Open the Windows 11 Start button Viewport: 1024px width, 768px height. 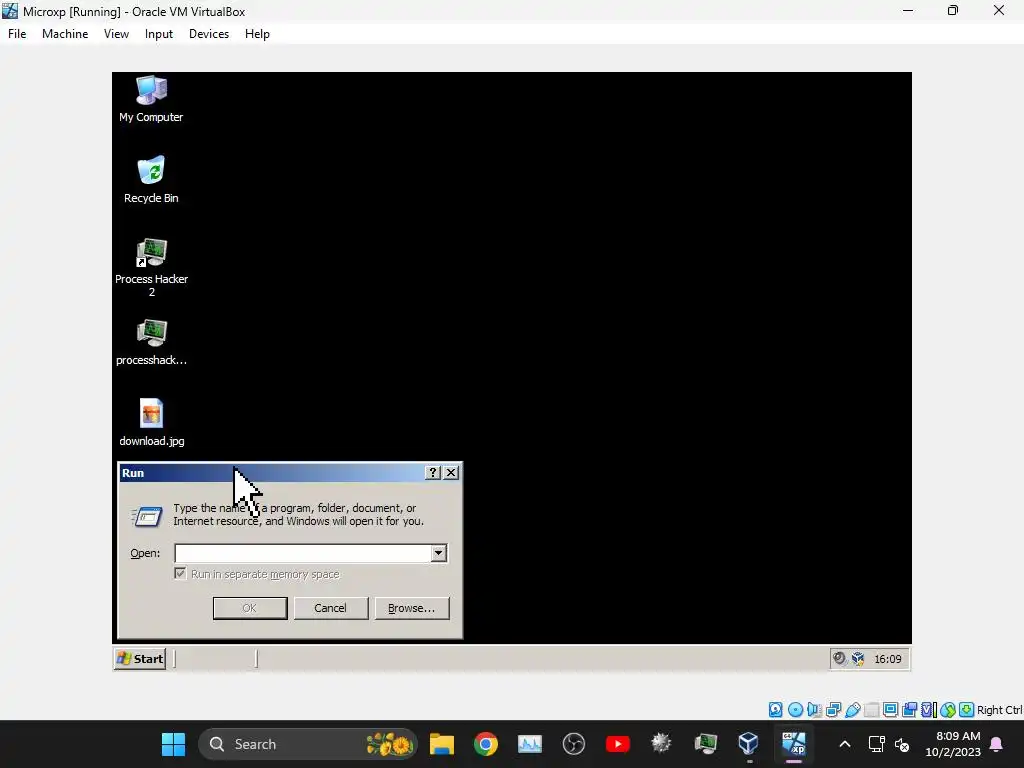click(173, 744)
